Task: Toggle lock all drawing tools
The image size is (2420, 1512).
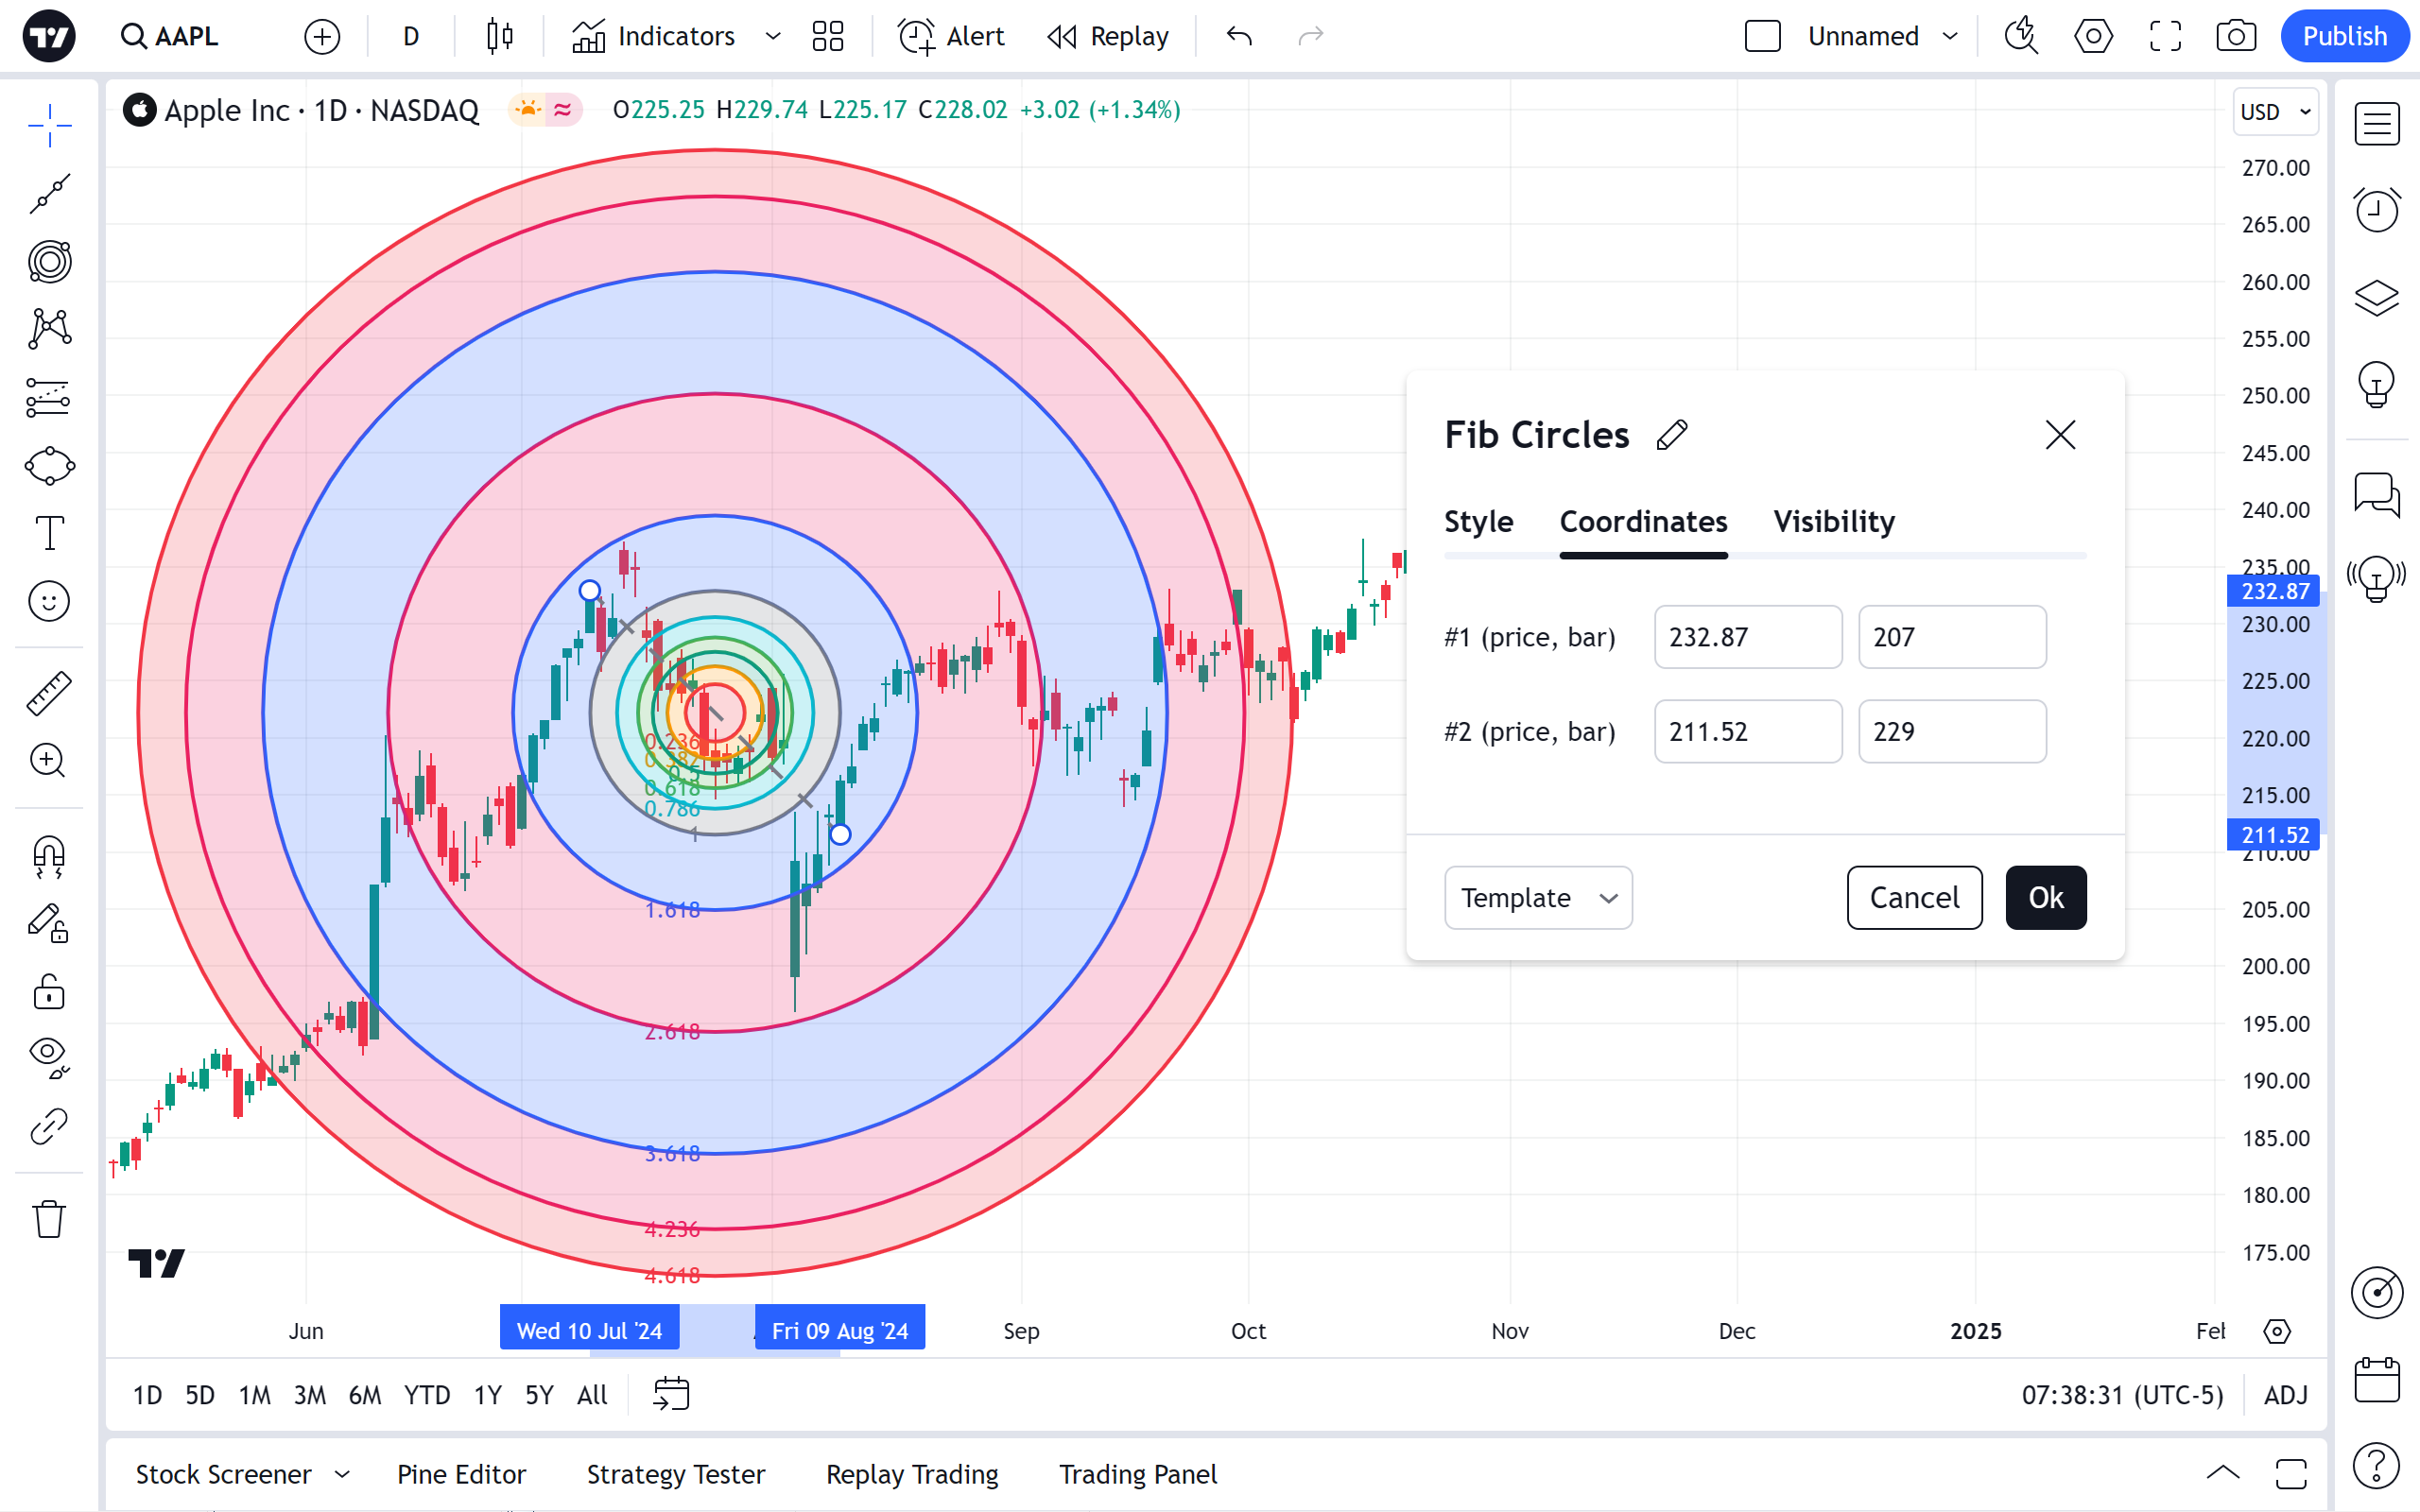Action: tap(49, 992)
